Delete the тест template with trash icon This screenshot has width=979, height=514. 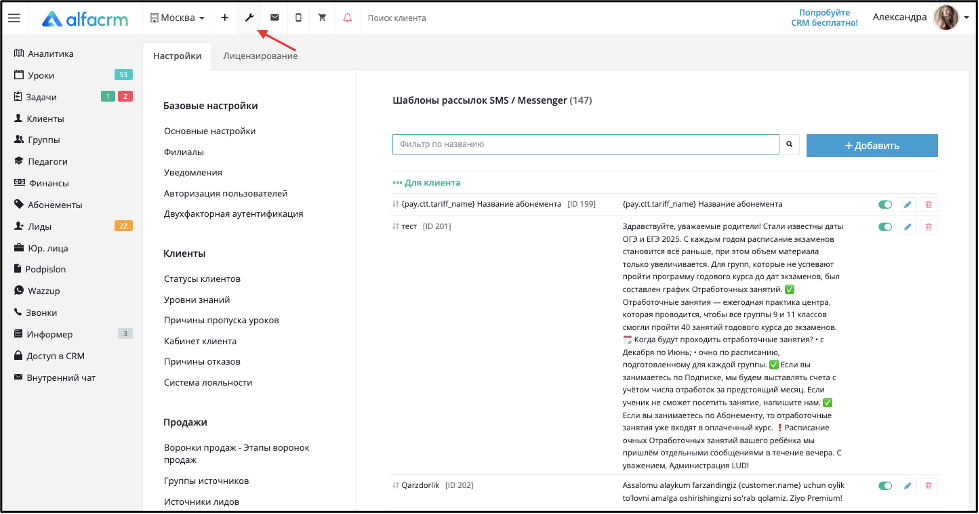[928, 227]
